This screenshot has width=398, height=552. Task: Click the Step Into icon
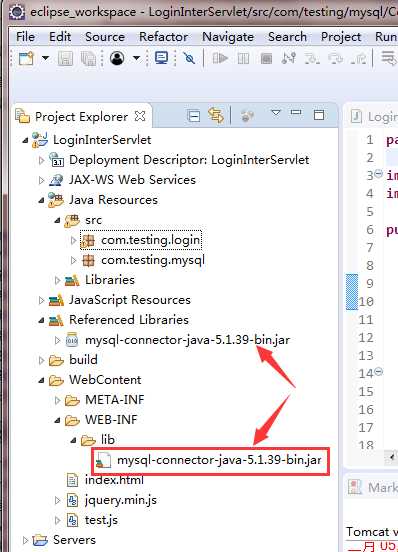(312, 58)
